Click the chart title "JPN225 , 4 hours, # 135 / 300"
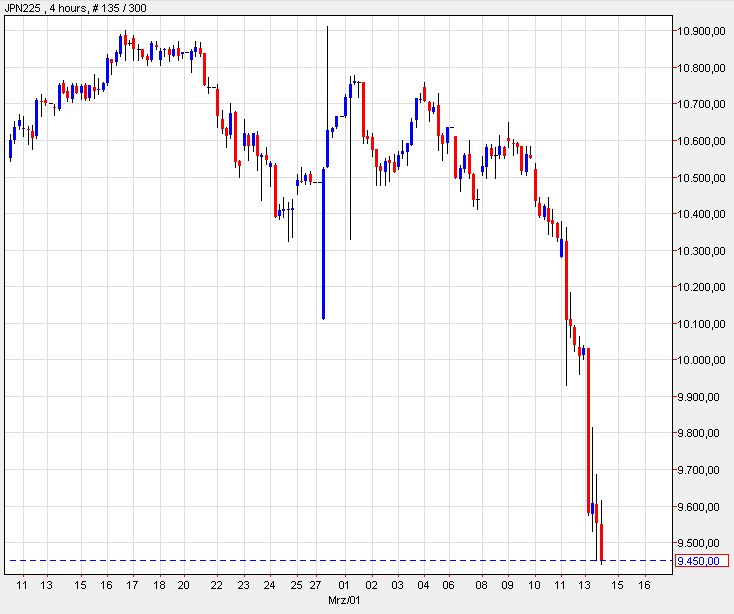Viewport: 734px width, 614px height. 75,8
